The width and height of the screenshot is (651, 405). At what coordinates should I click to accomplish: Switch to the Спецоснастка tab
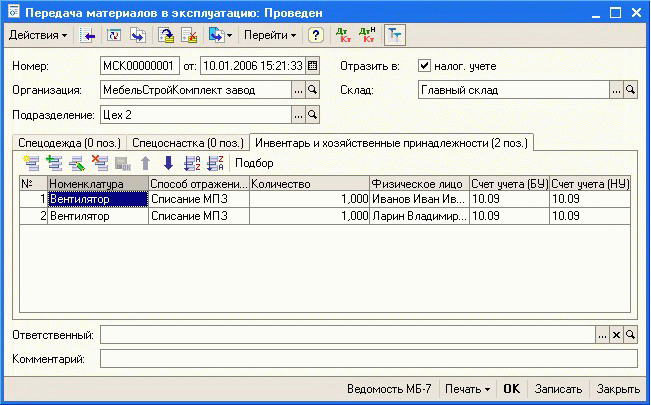pos(188,142)
